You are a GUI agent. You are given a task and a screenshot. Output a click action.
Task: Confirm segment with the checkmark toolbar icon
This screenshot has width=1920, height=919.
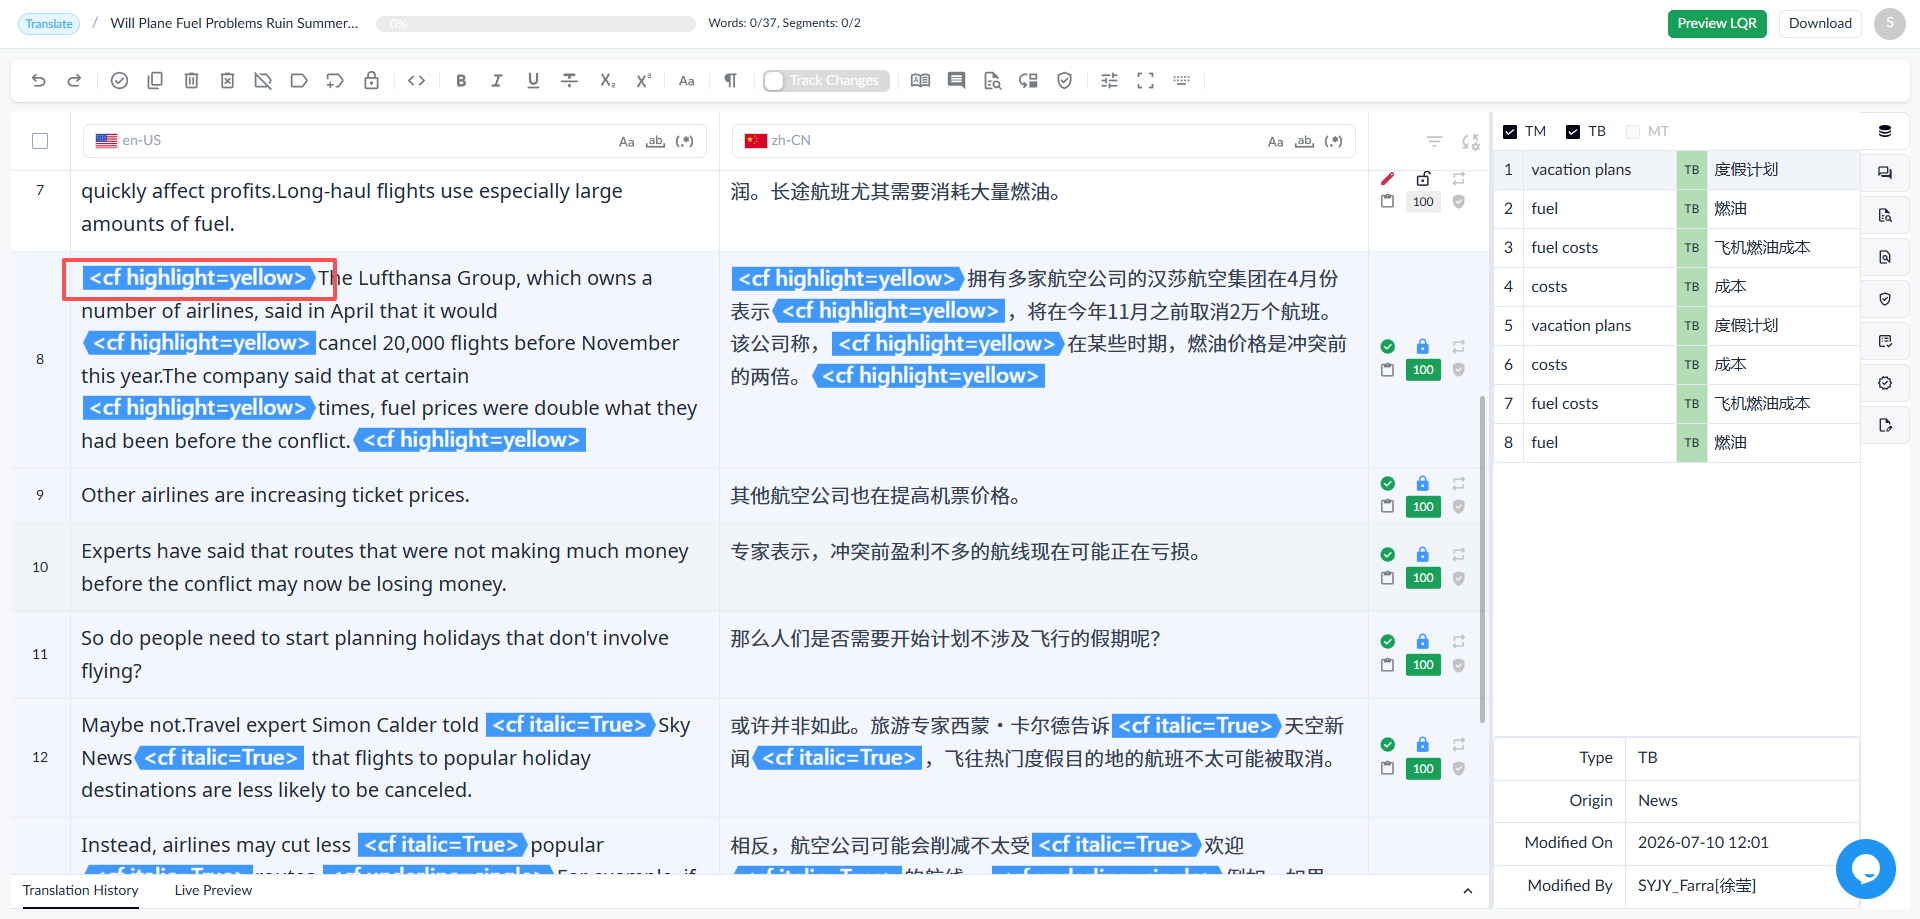[119, 81]
